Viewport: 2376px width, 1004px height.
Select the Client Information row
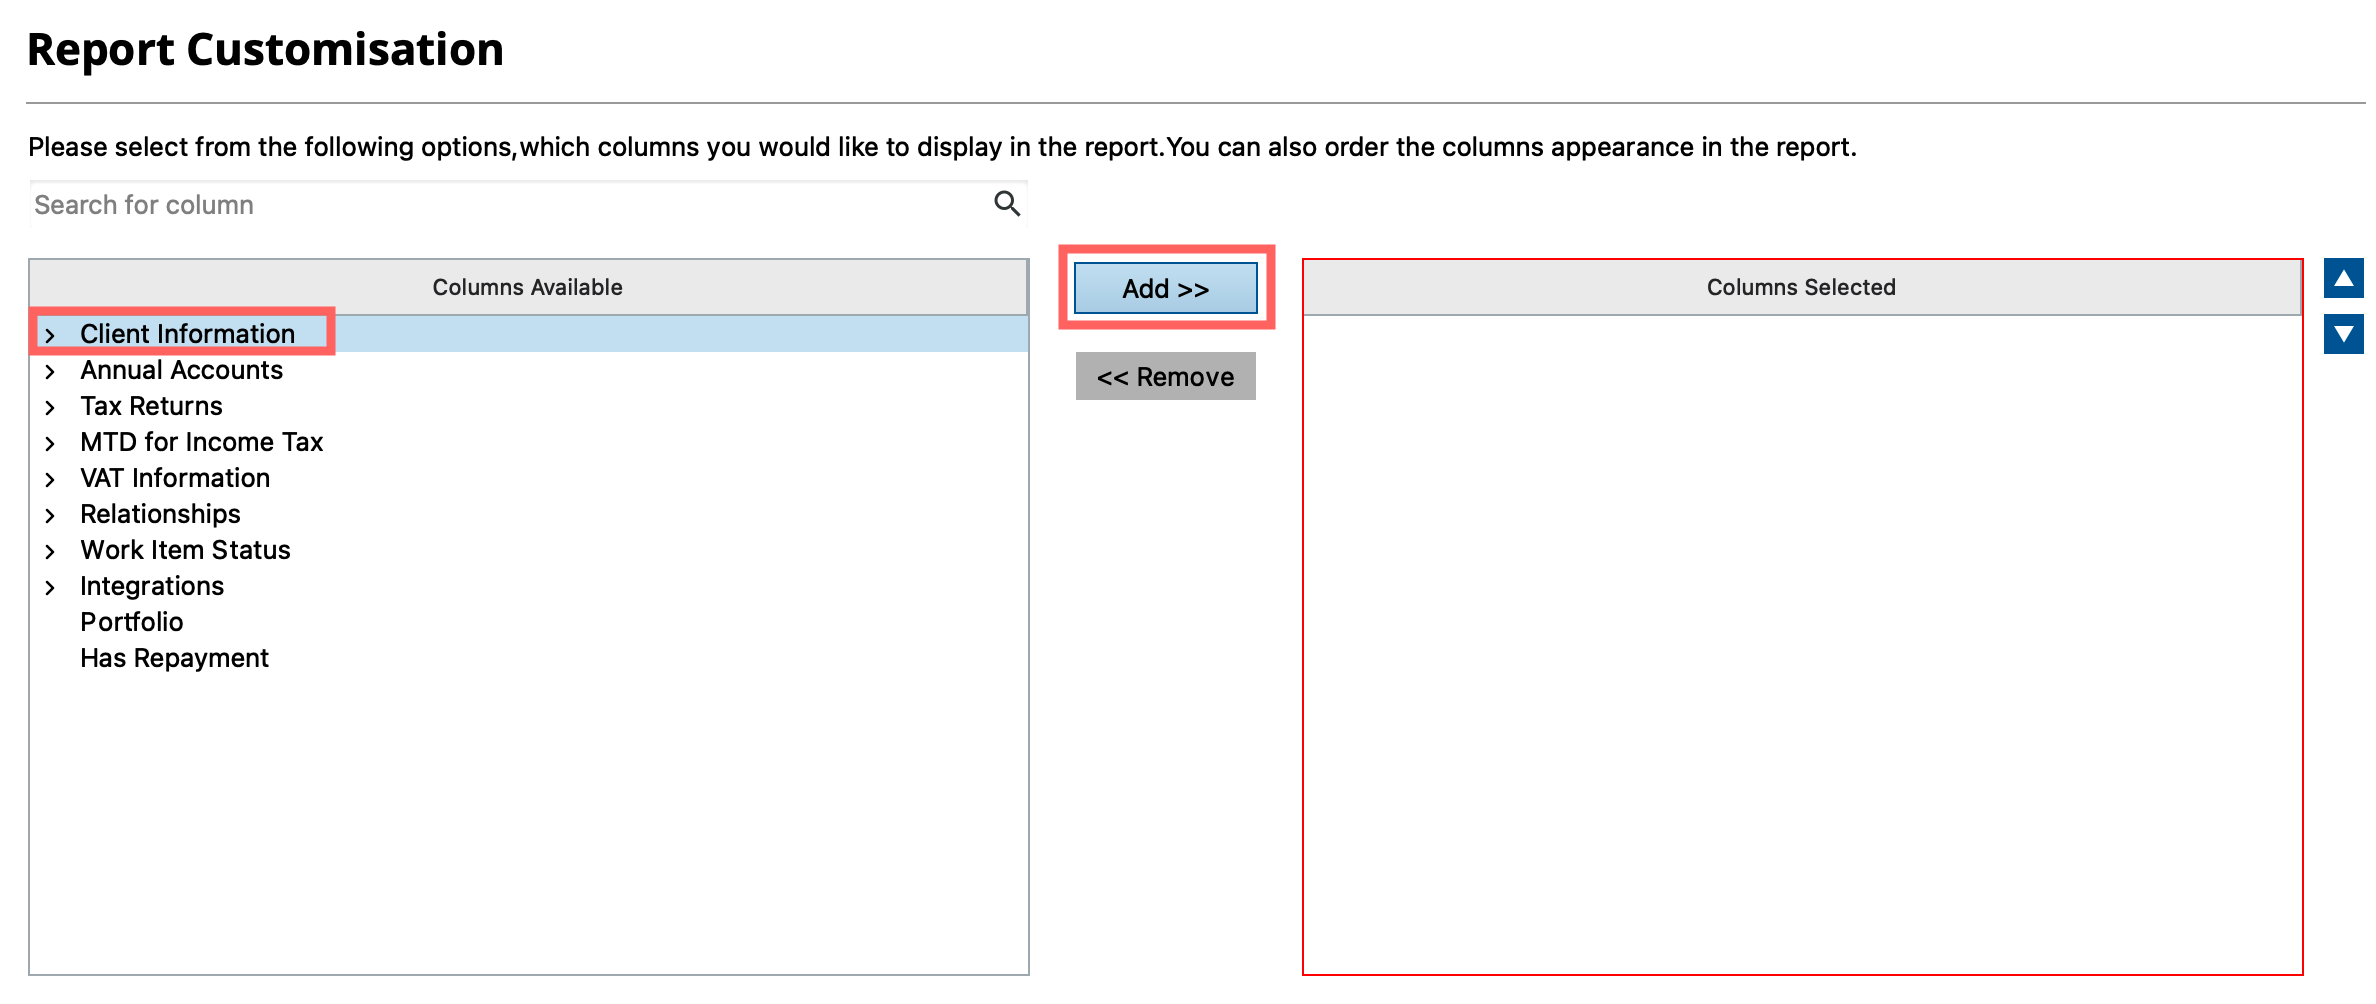click(x=187, y=334)
